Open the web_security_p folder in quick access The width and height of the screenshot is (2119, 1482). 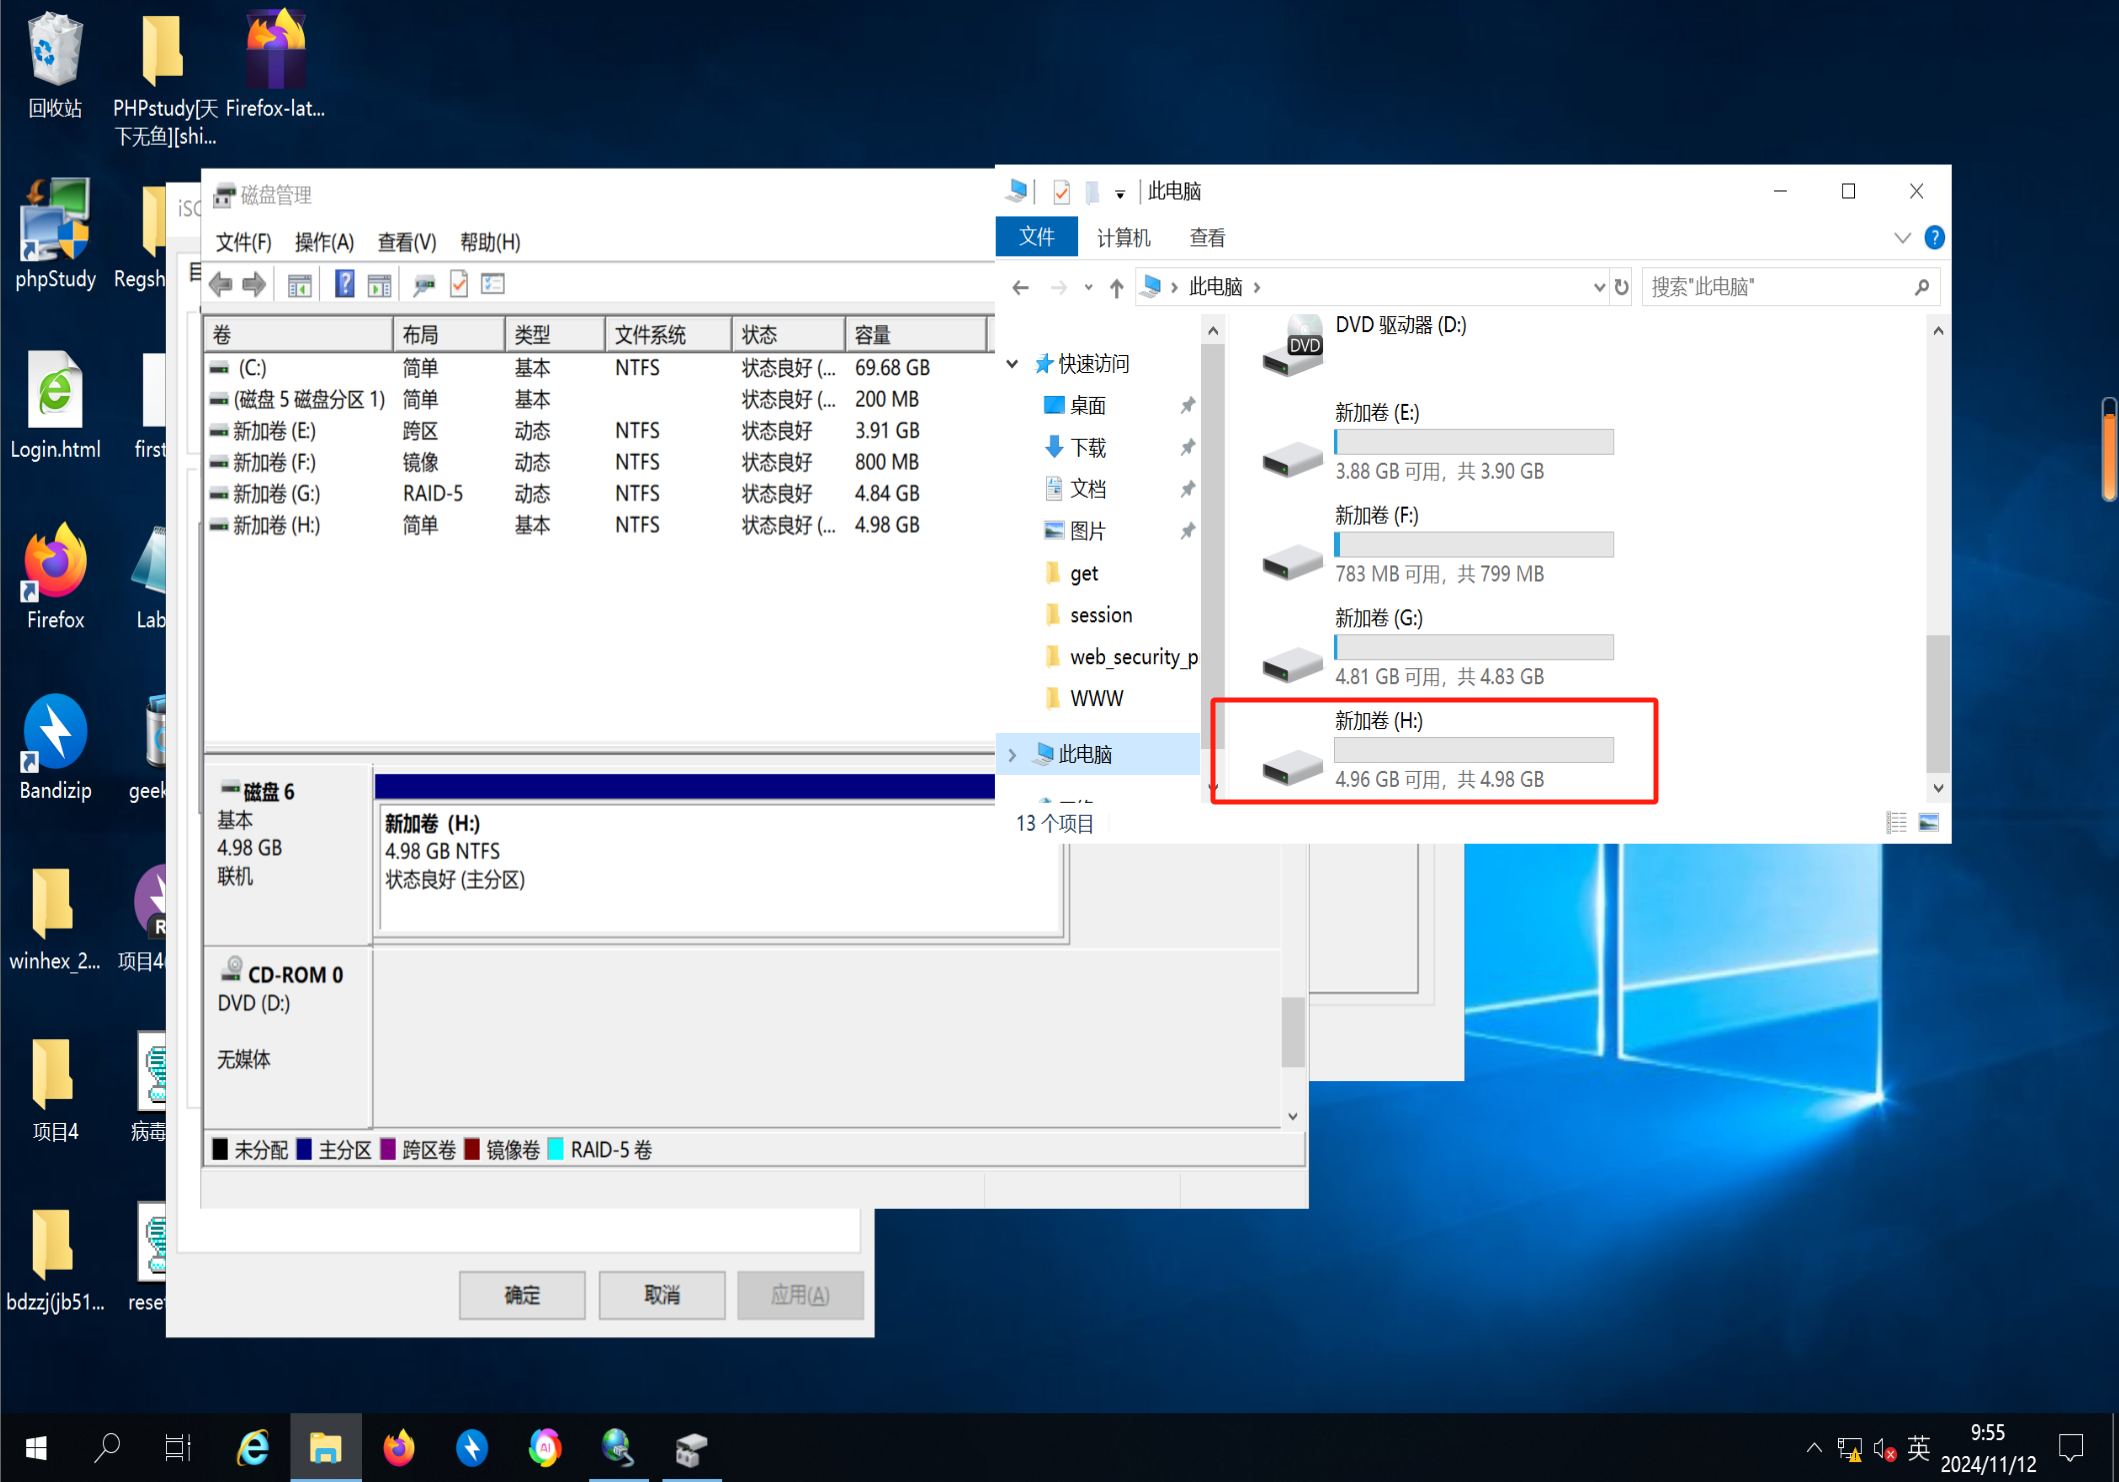[1121, 657]
